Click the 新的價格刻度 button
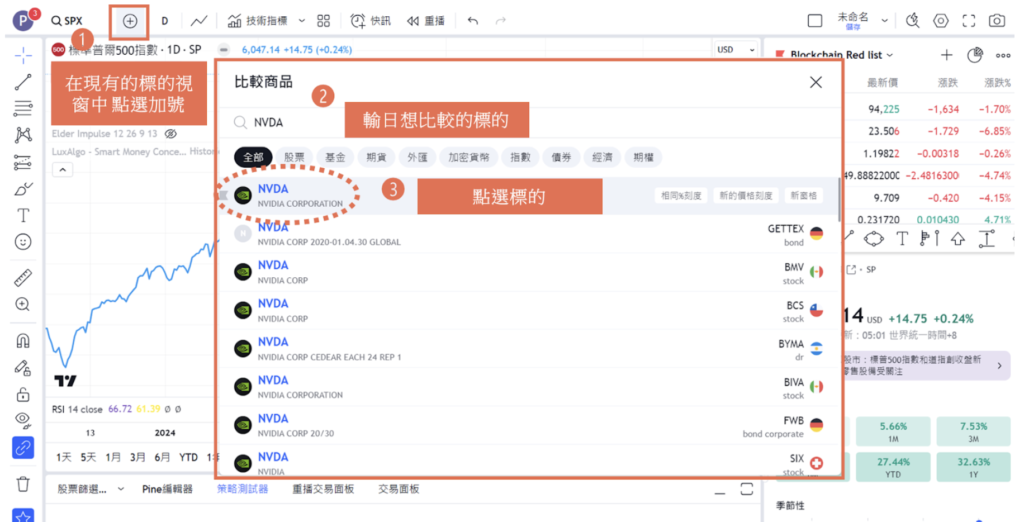Image resolution: width=1024 pixels, height=522 pixels. (746, 195)
